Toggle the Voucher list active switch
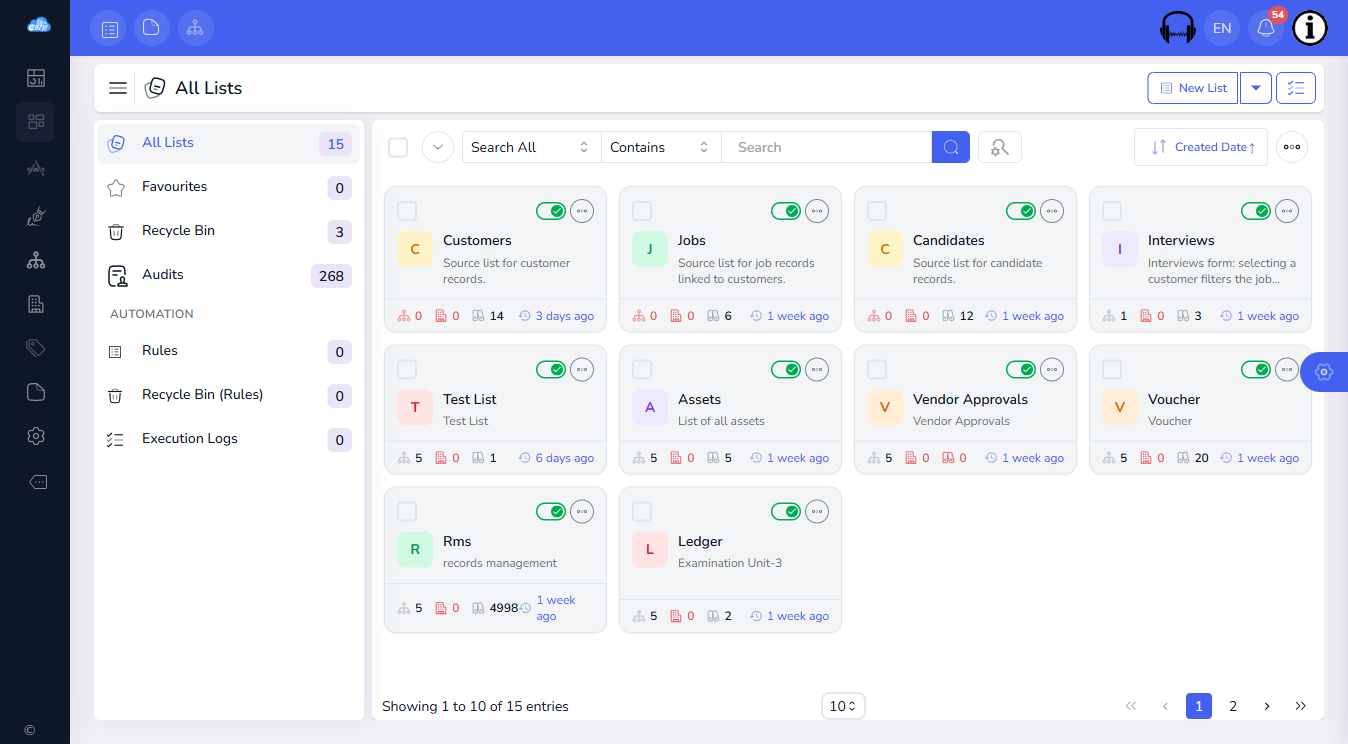The height and width of the screenshot is (744, 1348). click(1256, 370)
